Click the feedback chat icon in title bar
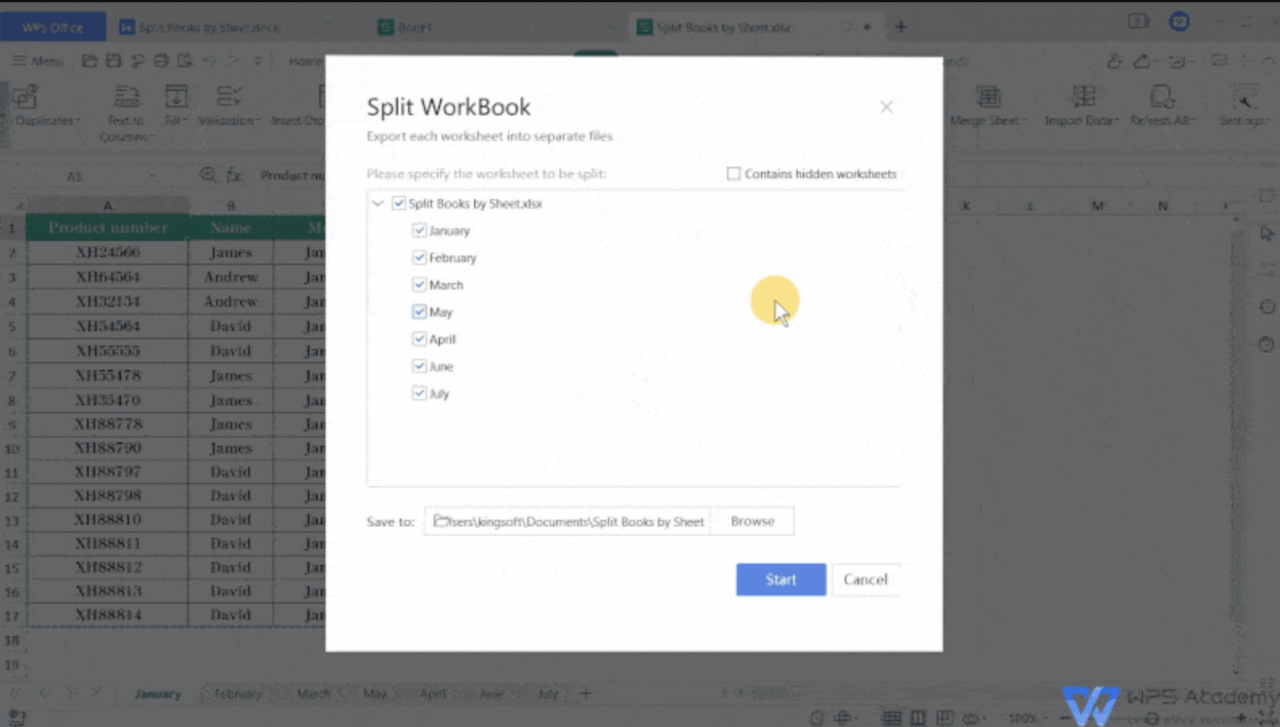The image size is (1280, 727). tap(1180, 21)
